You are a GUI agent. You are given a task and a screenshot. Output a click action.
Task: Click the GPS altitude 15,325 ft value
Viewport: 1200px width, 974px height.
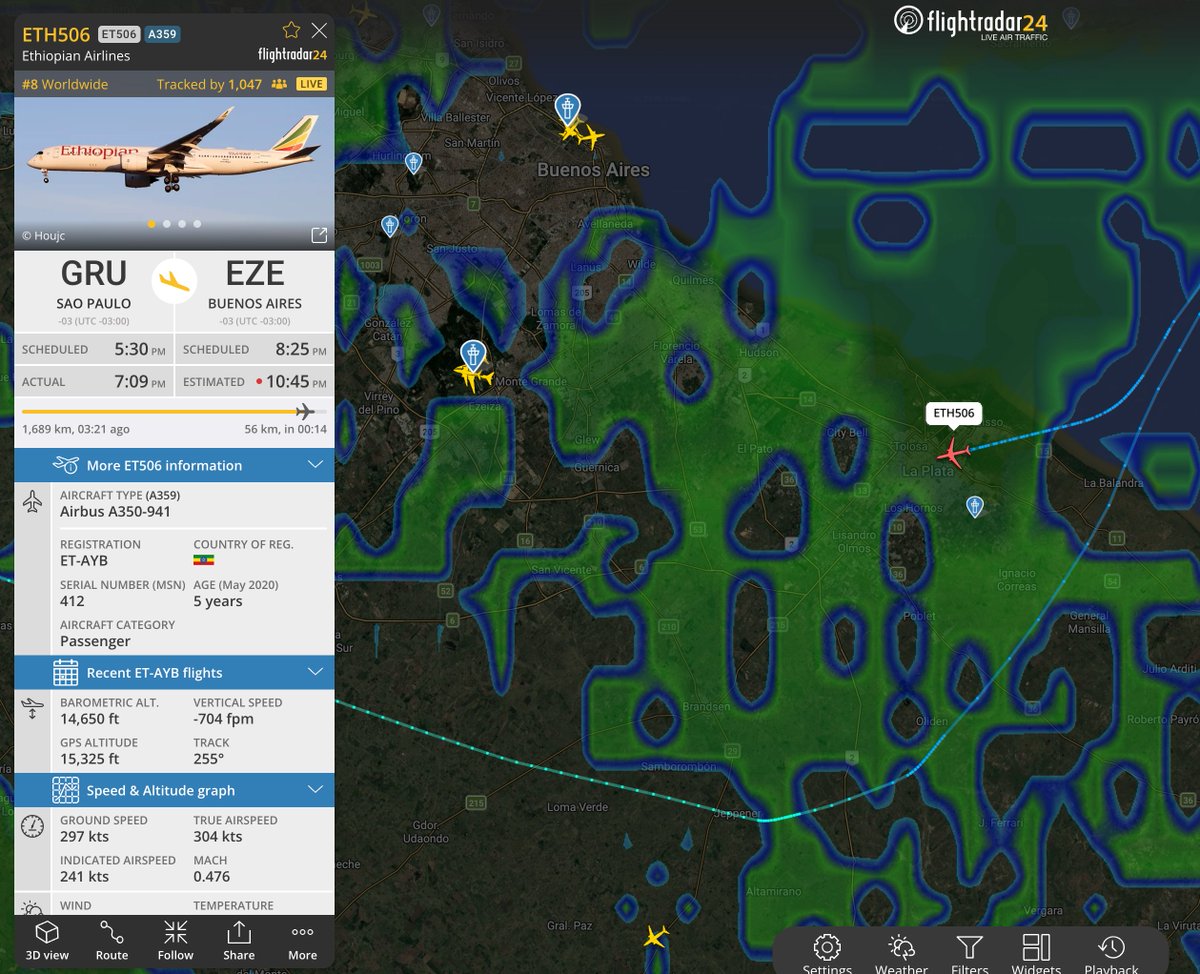pyautogui.click(x=89, y=759)
